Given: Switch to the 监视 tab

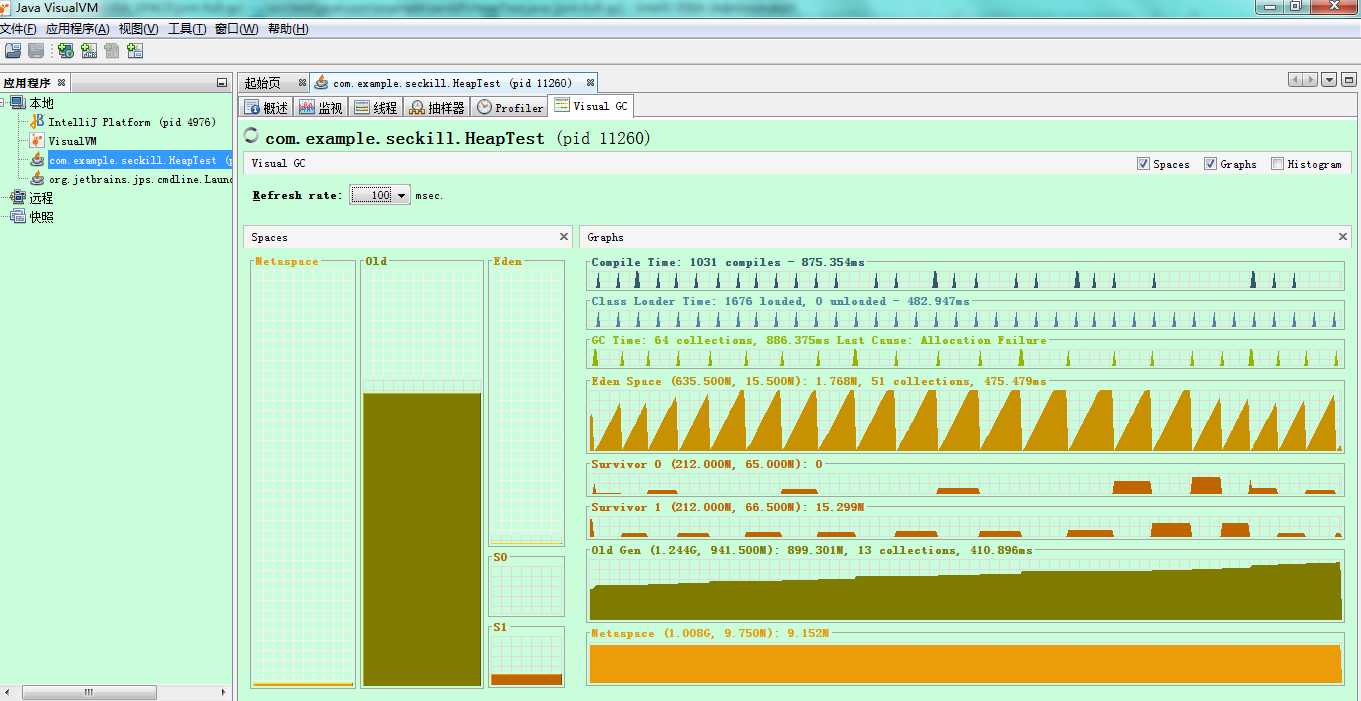Looking at the screenshot, I should tap(321, 107).
